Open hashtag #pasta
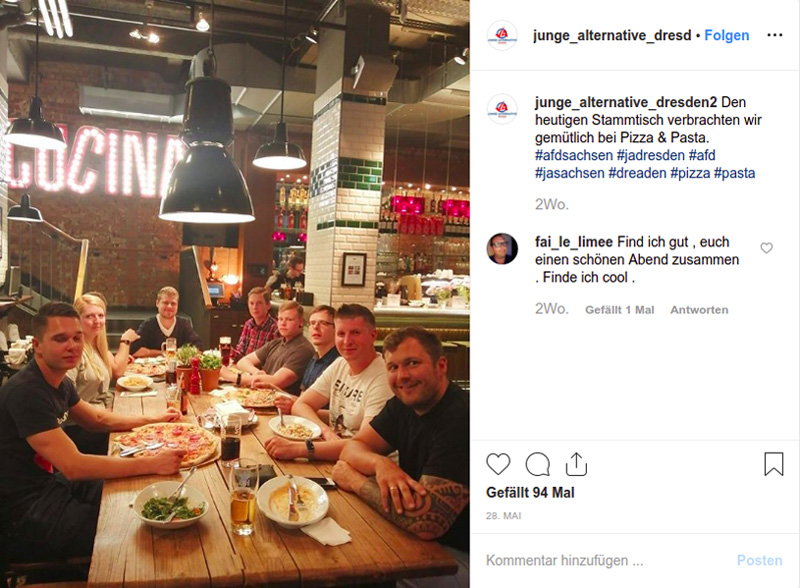800x588 pixels. [734, 173]
